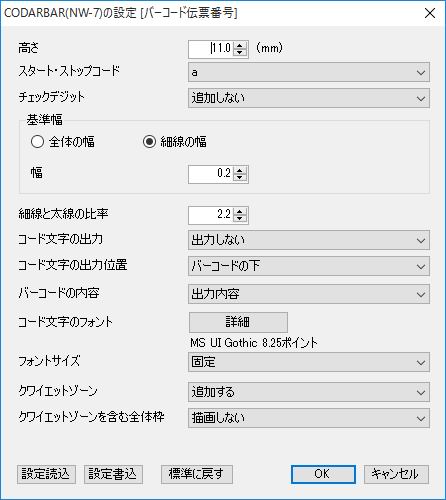Increase the 細線と太線の比率 value
The image size is (446, 500).
point(240,211)
